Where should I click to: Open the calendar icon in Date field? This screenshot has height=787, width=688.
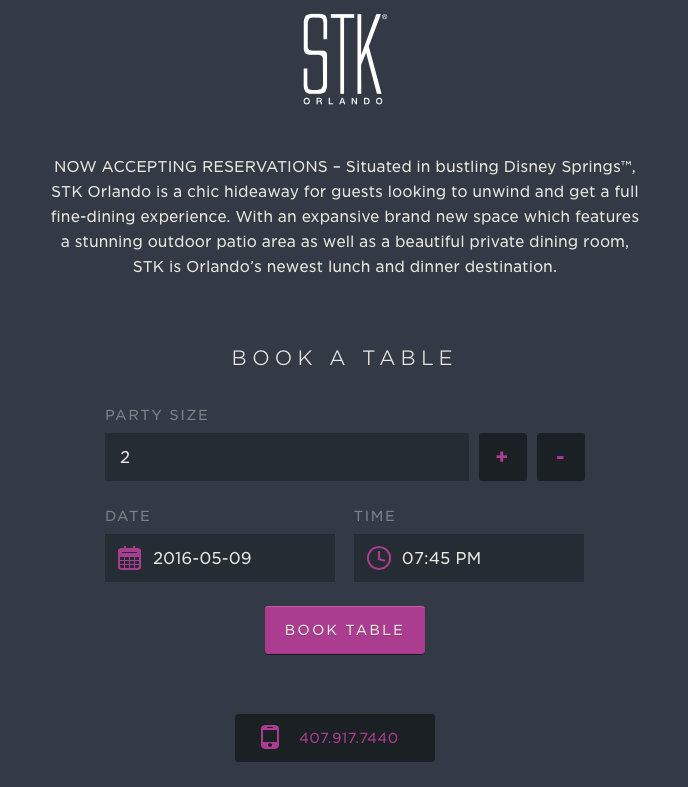point(130,558)
